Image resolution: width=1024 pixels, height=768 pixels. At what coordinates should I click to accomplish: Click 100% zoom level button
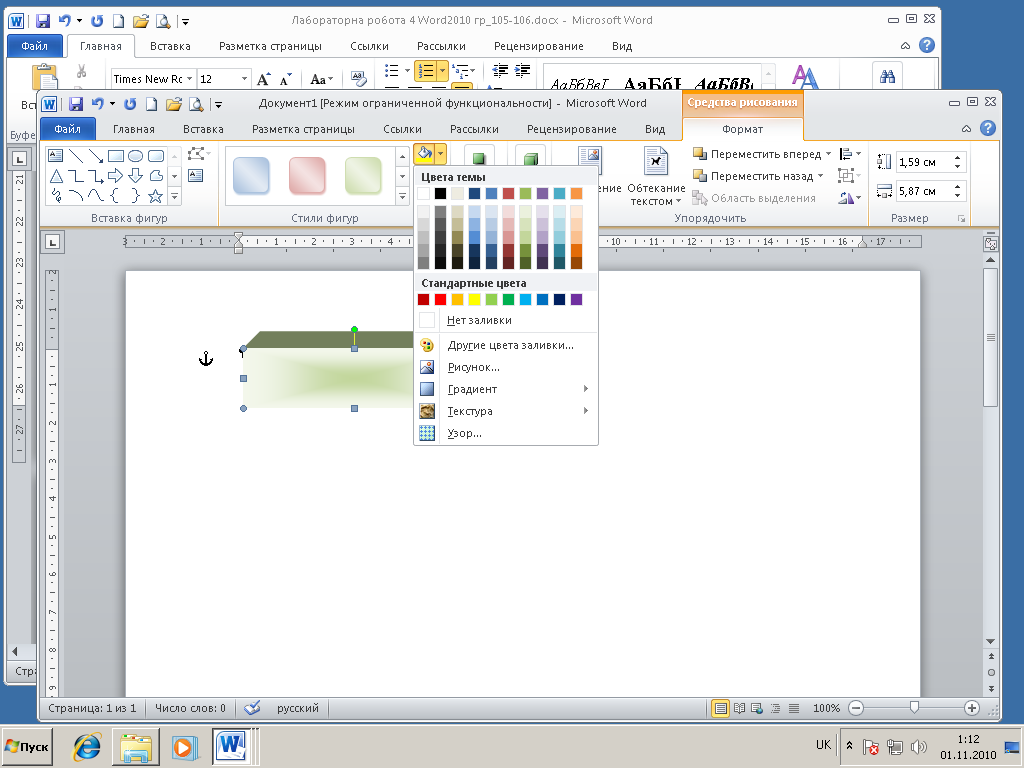[826, 708]
